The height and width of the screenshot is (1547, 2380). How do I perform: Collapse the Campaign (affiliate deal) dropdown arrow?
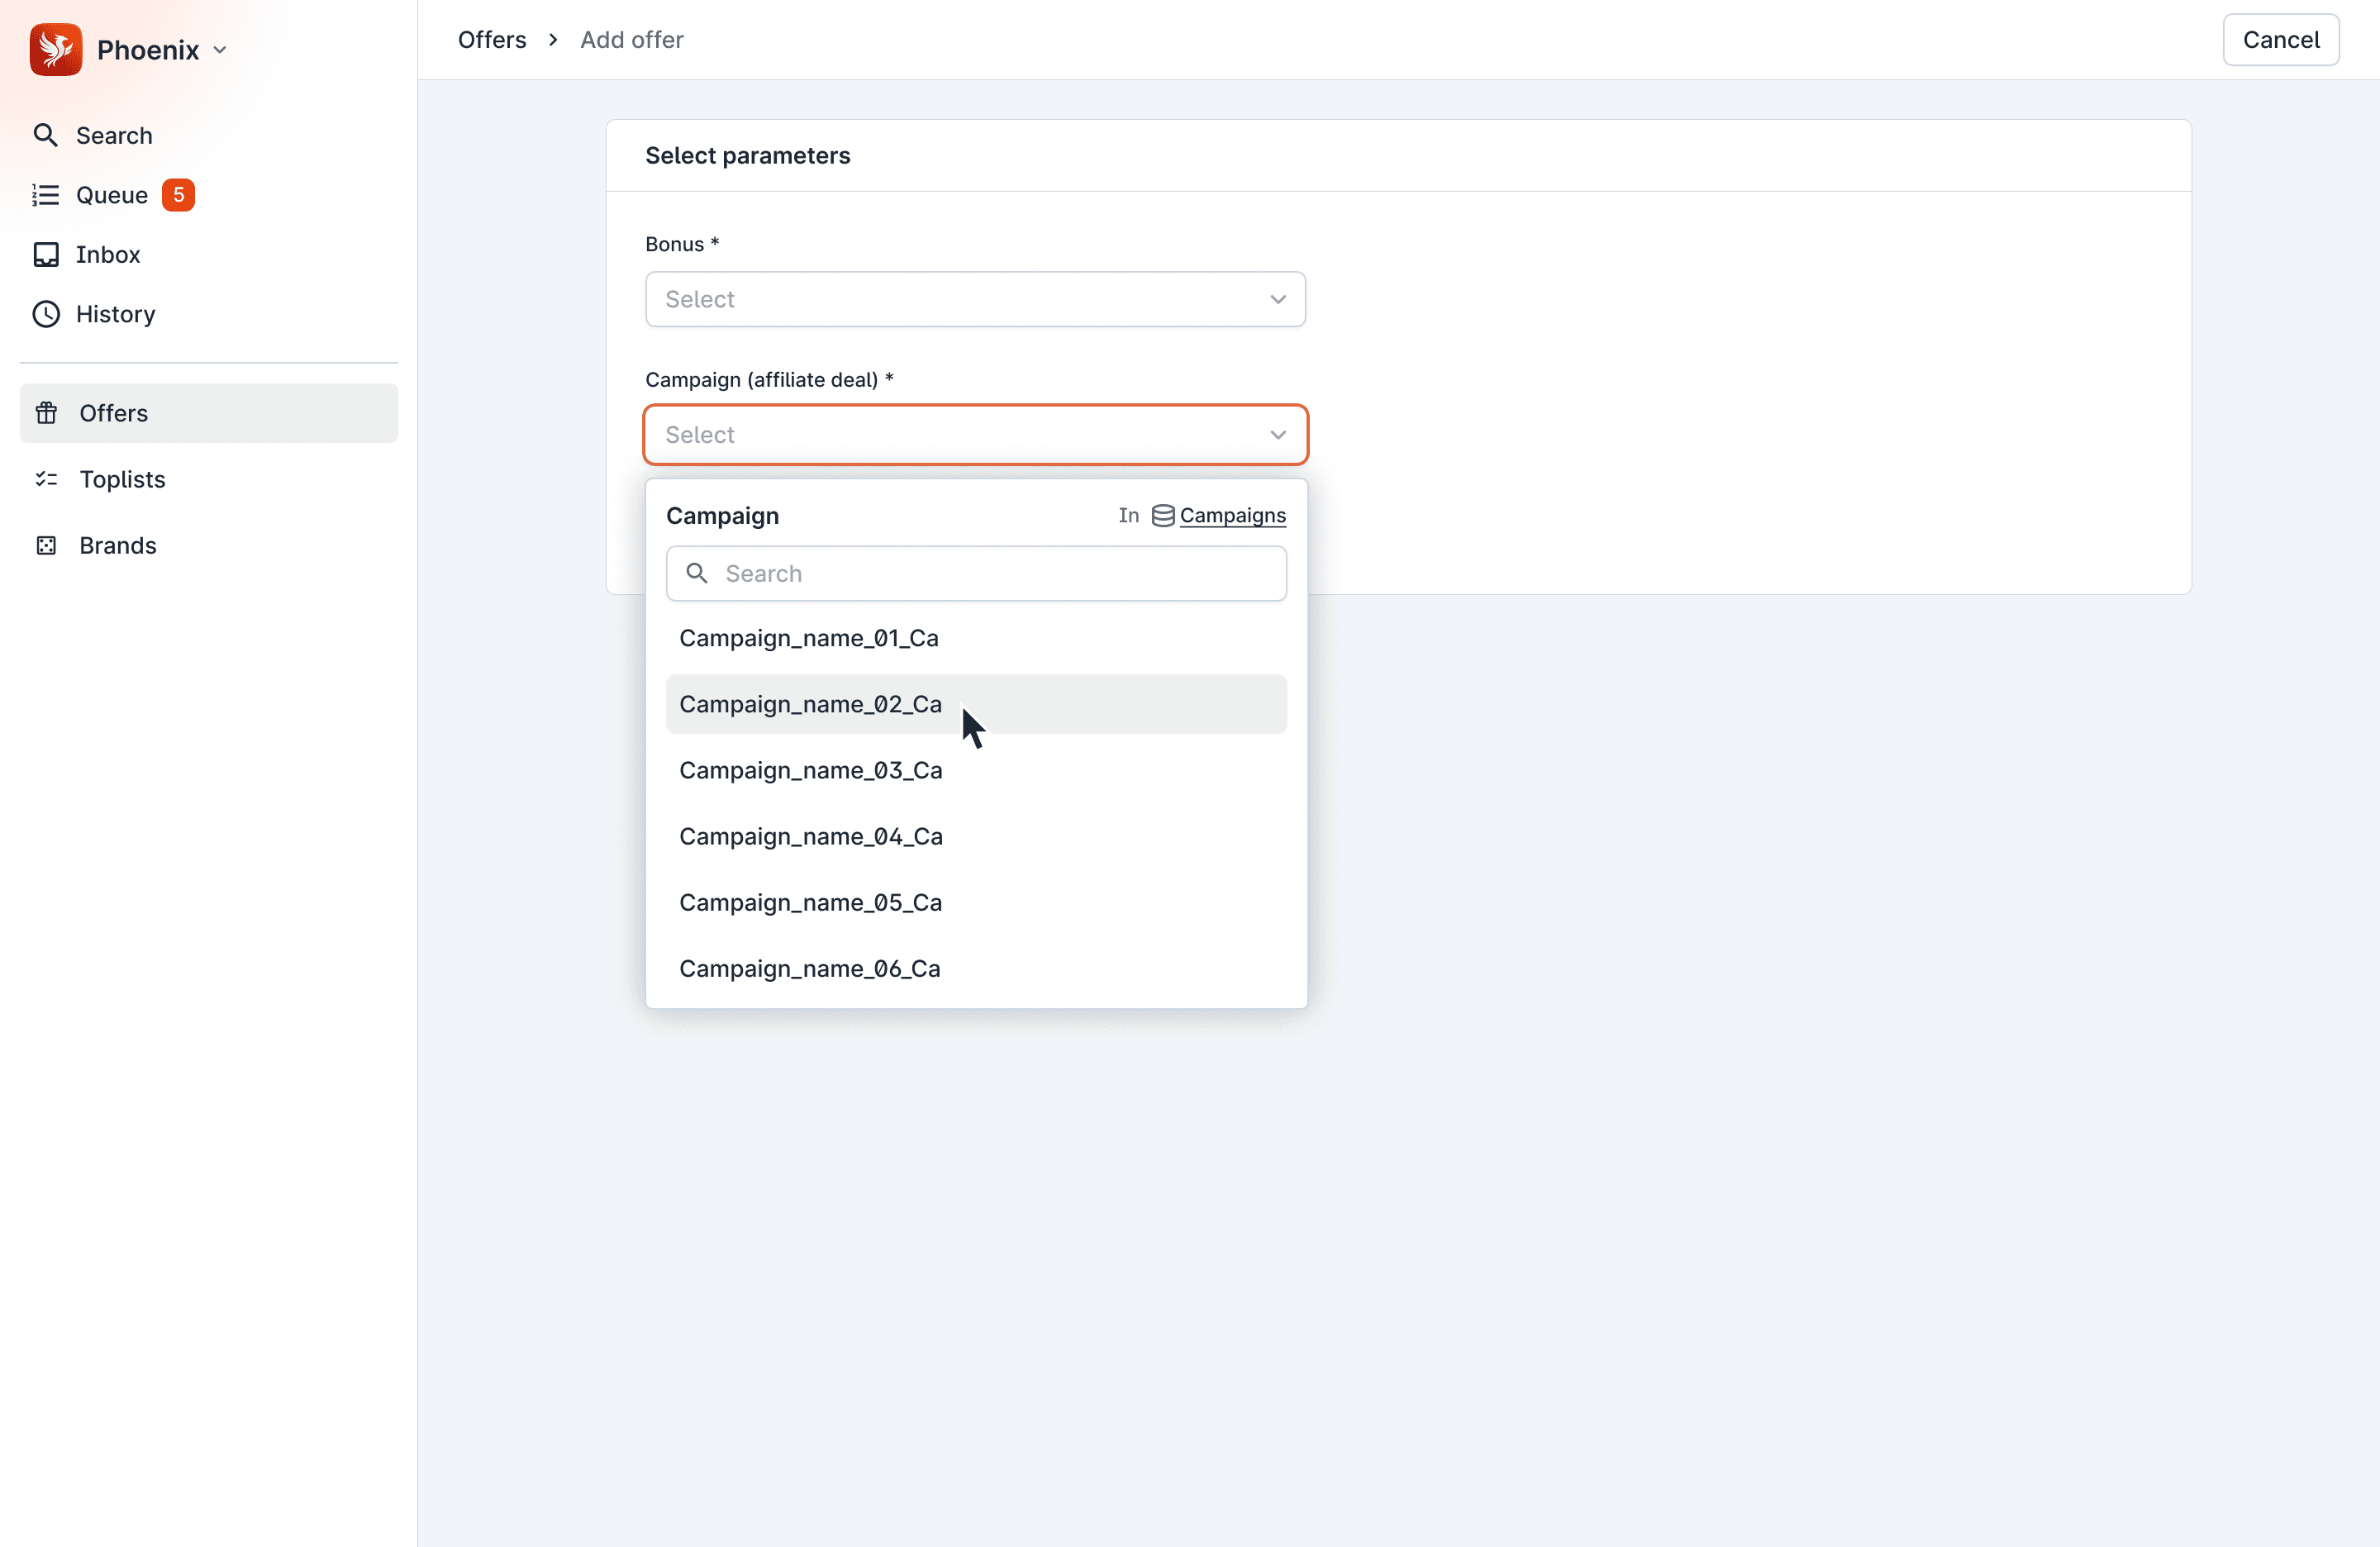1277,435
